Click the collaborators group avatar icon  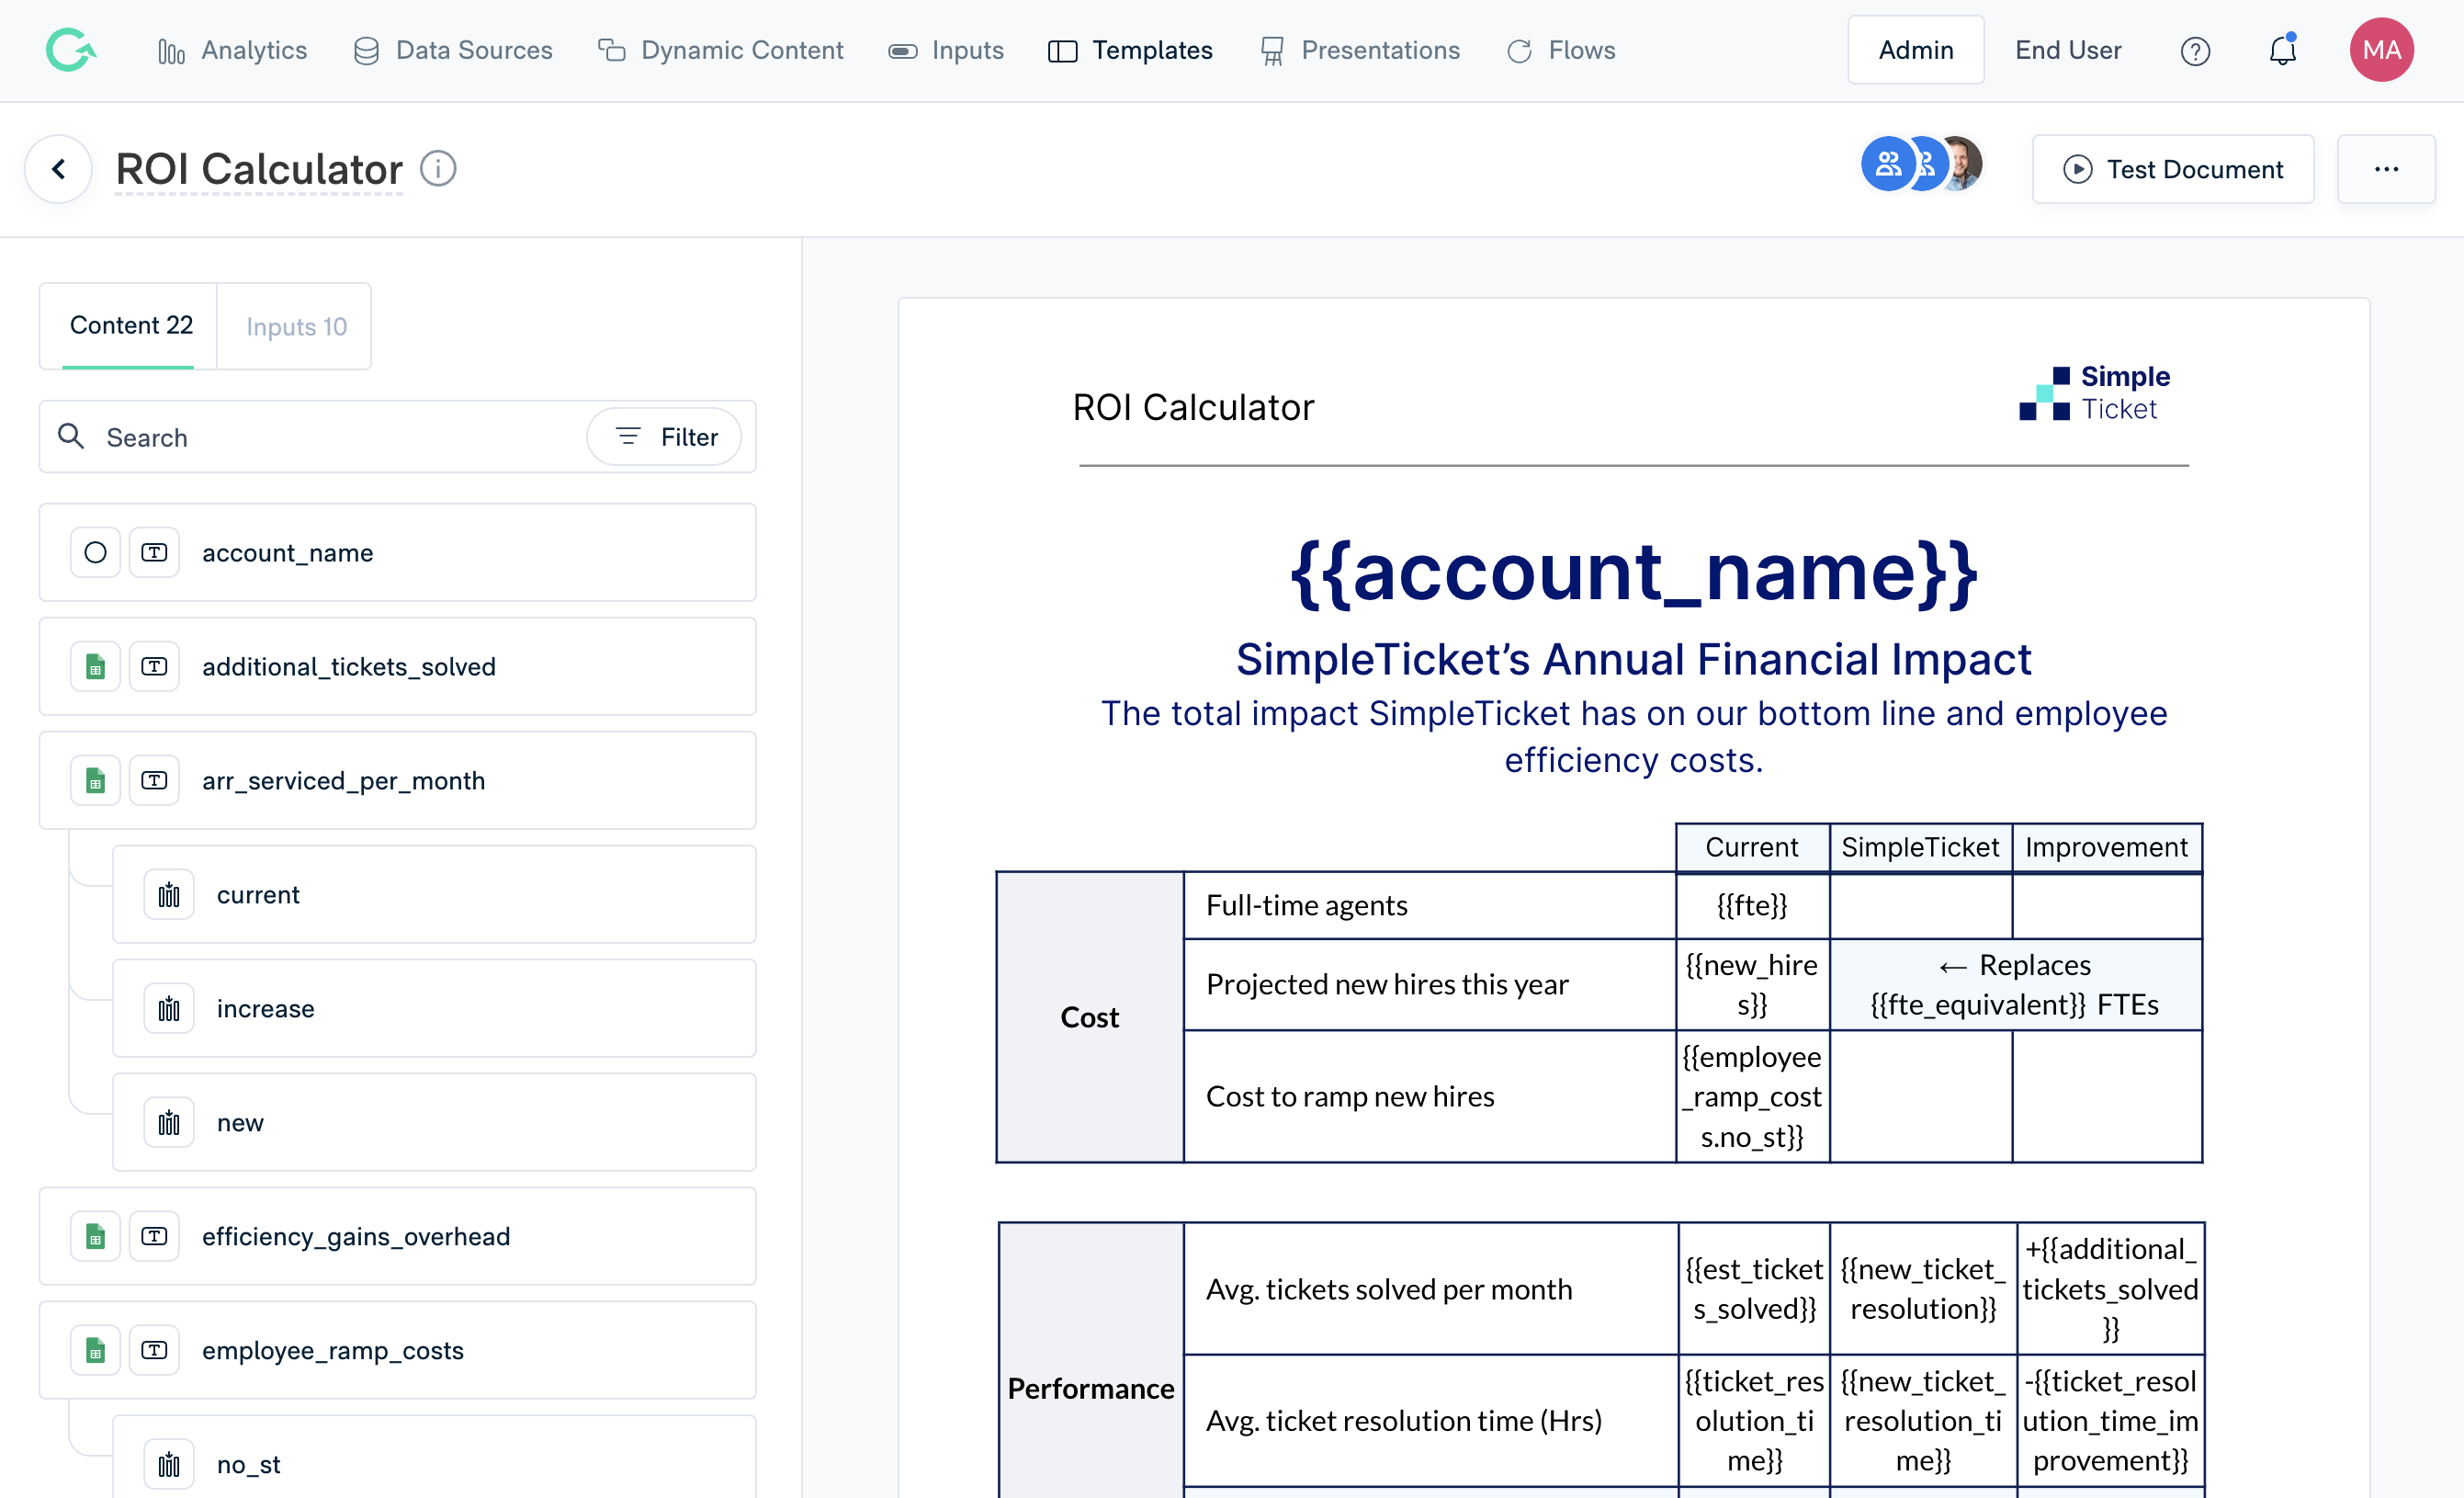[x=1888, y=164]
